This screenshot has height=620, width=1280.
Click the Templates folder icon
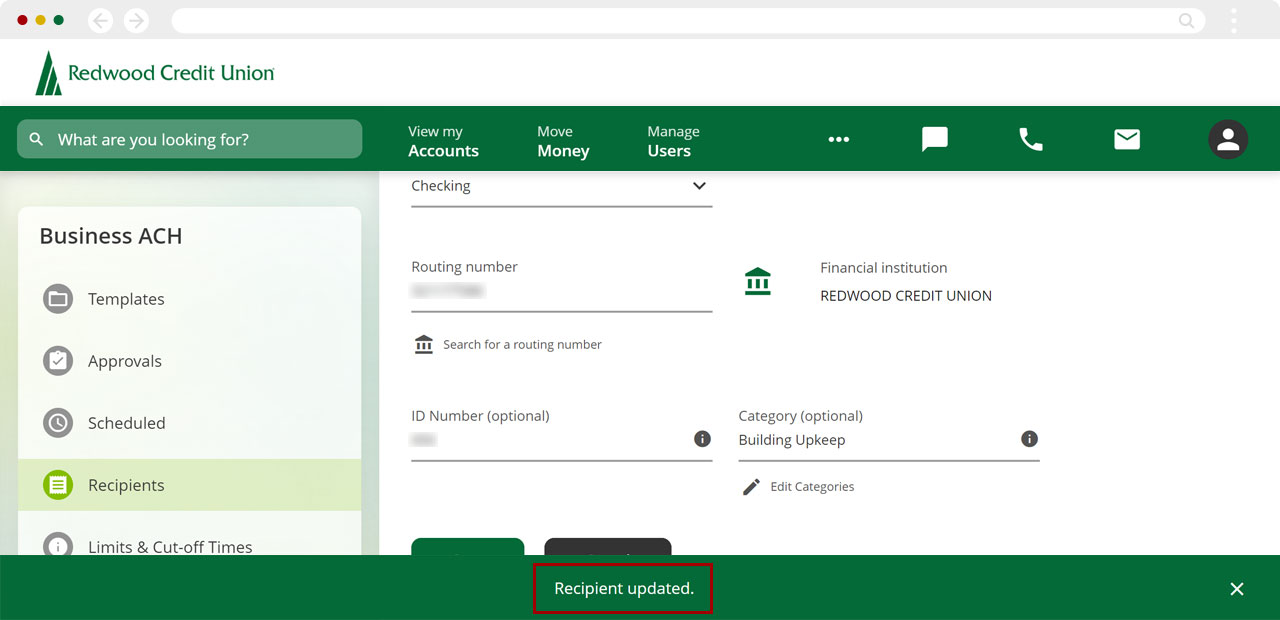58,299
